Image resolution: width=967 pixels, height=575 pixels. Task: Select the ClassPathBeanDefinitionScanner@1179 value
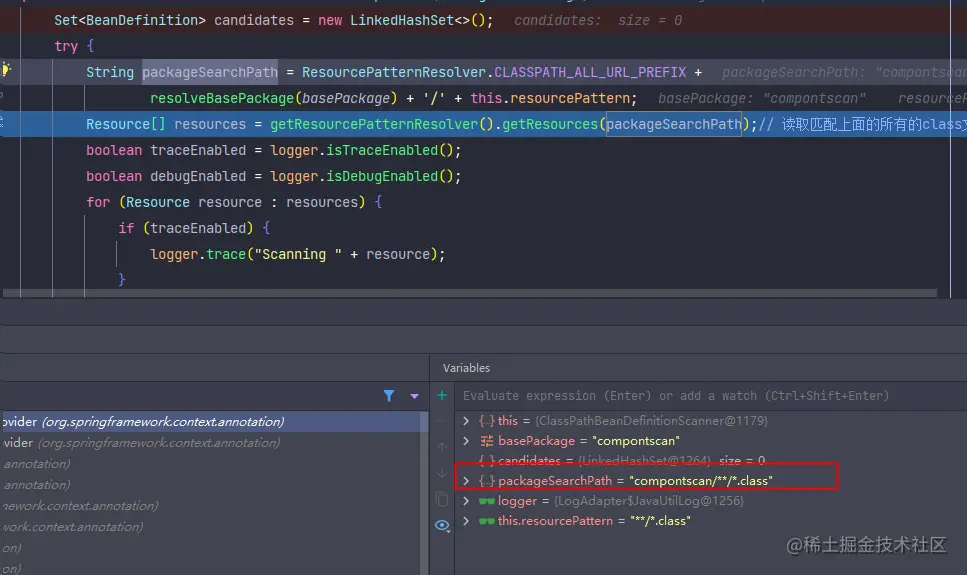pyautogui.click(x=651, y=421)
